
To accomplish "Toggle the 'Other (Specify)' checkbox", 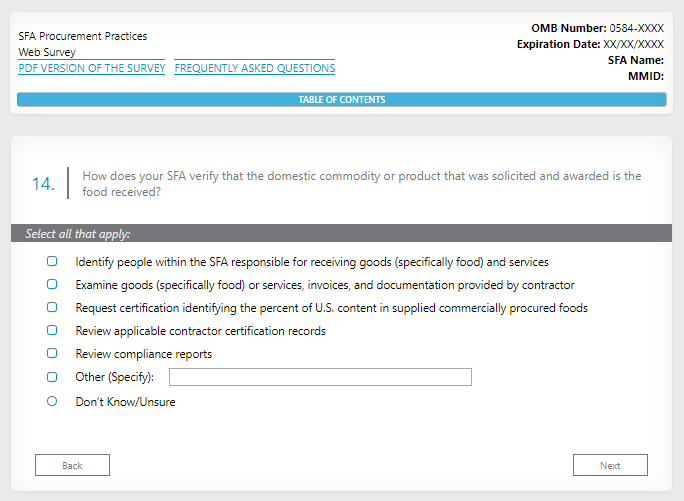I will 52,377.
